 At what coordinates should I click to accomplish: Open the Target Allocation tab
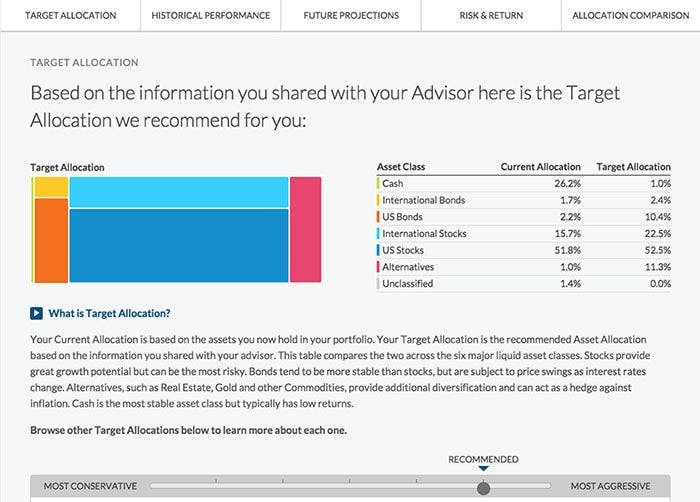(71, 15)
